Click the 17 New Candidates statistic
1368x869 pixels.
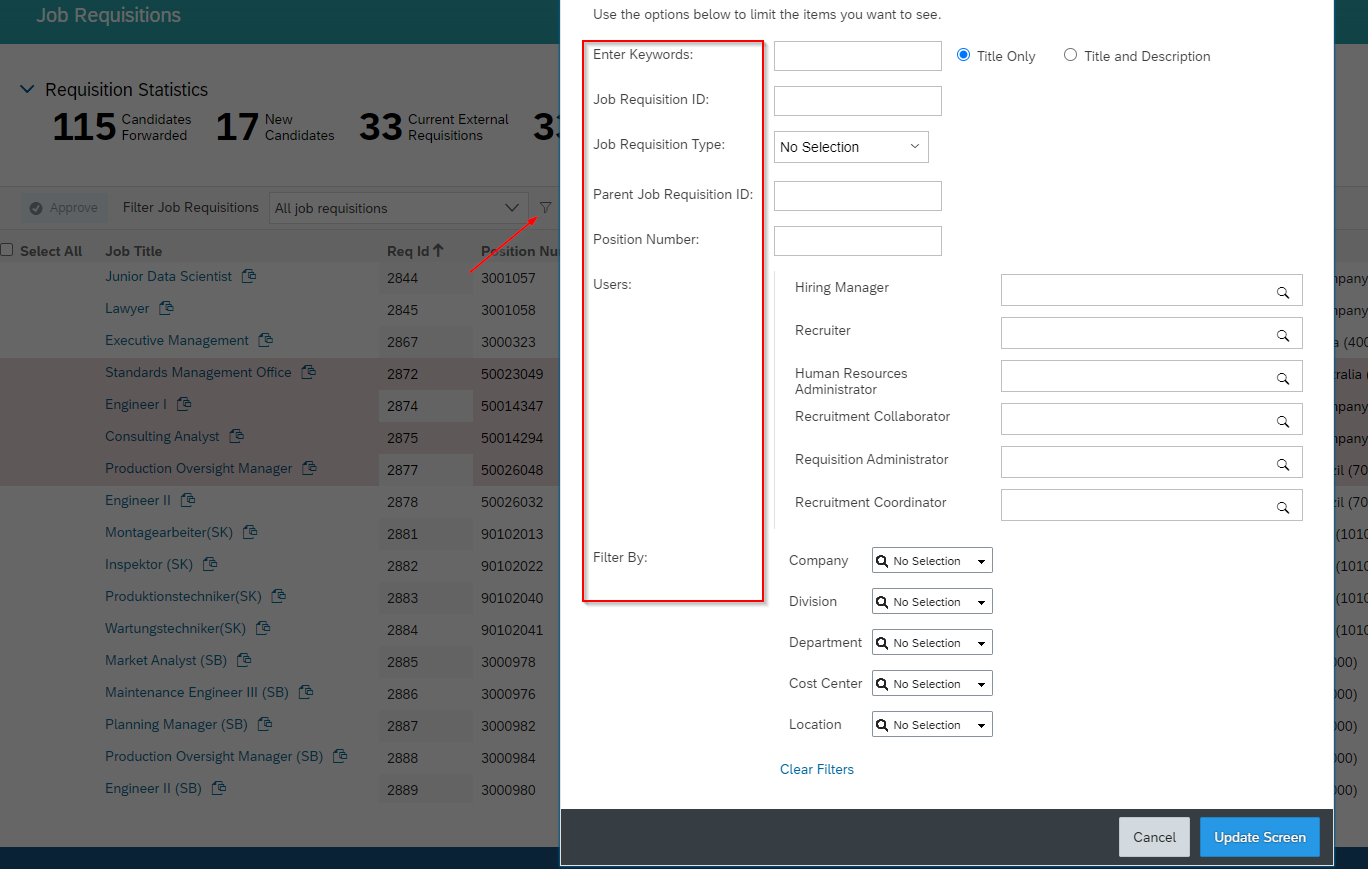[x=275, y=127]
